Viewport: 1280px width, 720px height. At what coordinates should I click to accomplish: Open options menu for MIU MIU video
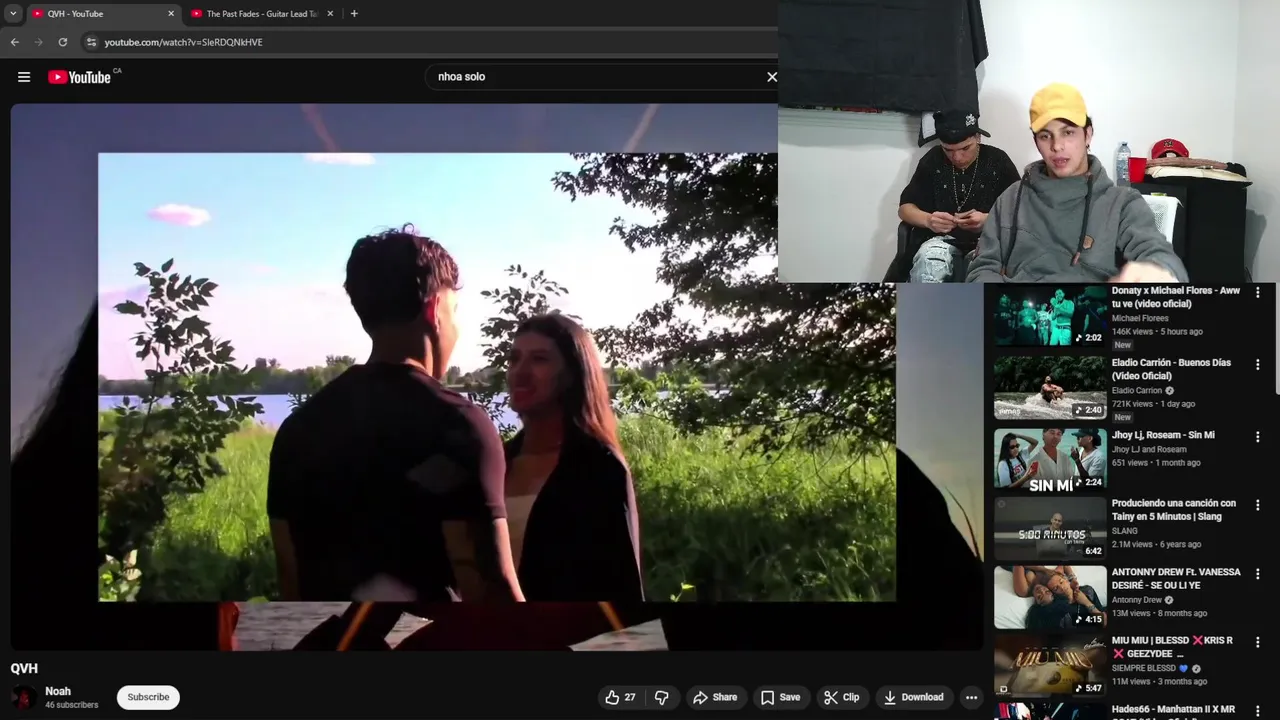(x=1258, y=642)
